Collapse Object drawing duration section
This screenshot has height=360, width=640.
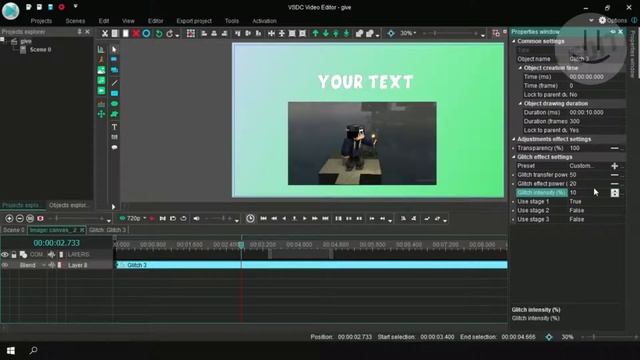tap(520, 104)
